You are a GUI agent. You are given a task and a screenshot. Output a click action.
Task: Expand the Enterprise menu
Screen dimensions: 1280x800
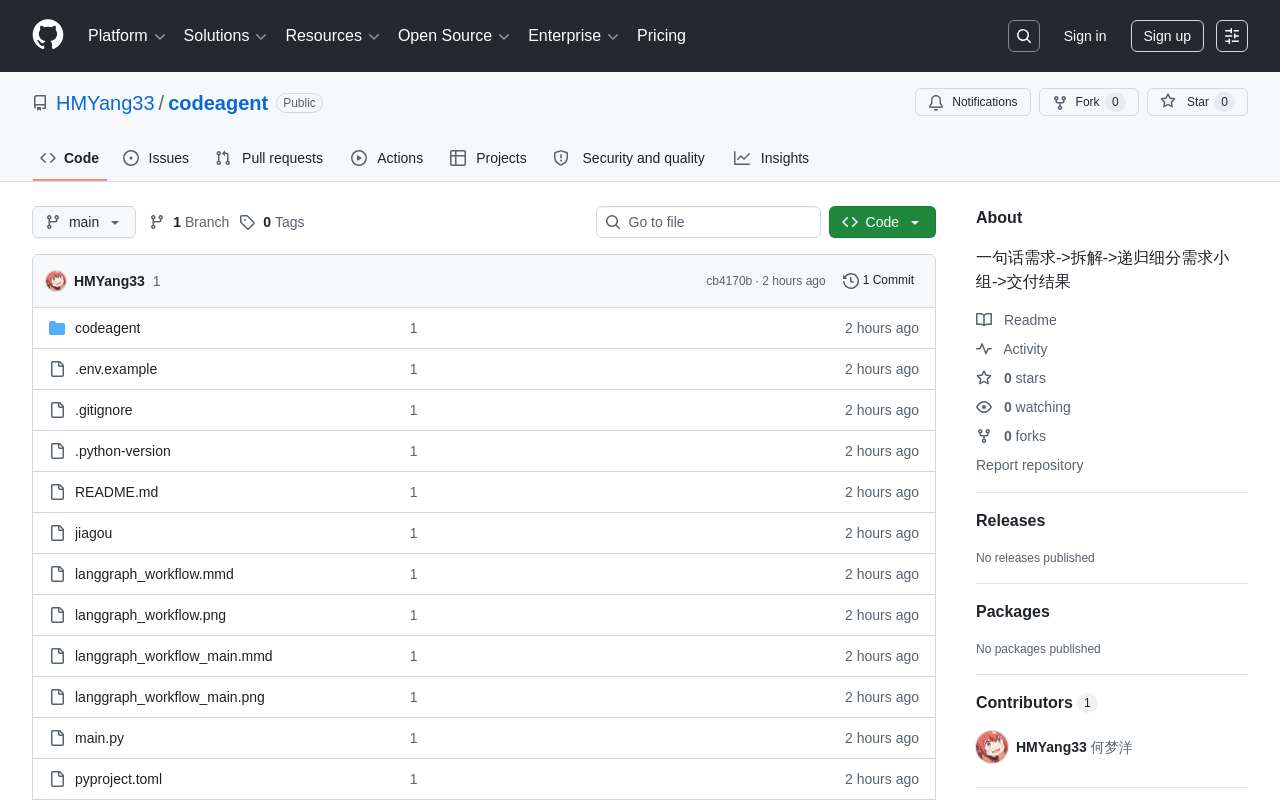click(x=573, y=36)
